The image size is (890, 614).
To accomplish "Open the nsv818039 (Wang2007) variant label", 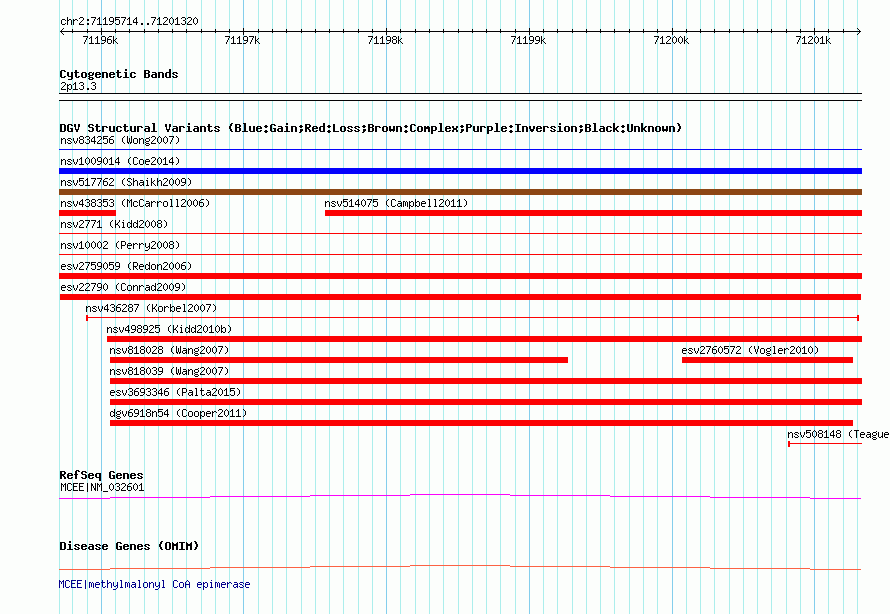I will [x=169, y=371].
